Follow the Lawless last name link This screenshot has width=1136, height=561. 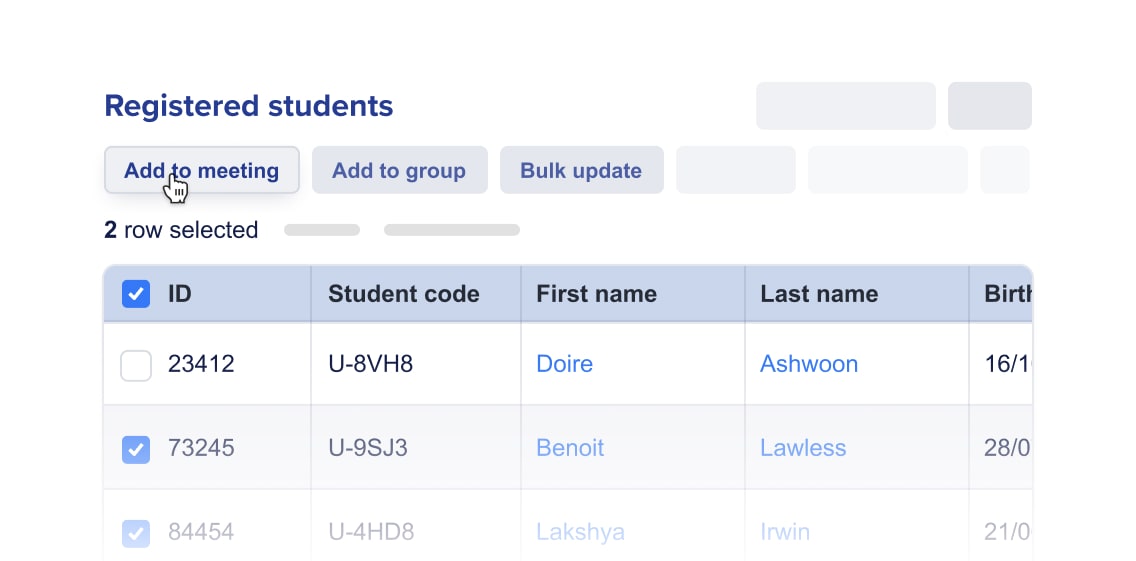(803, 448)
